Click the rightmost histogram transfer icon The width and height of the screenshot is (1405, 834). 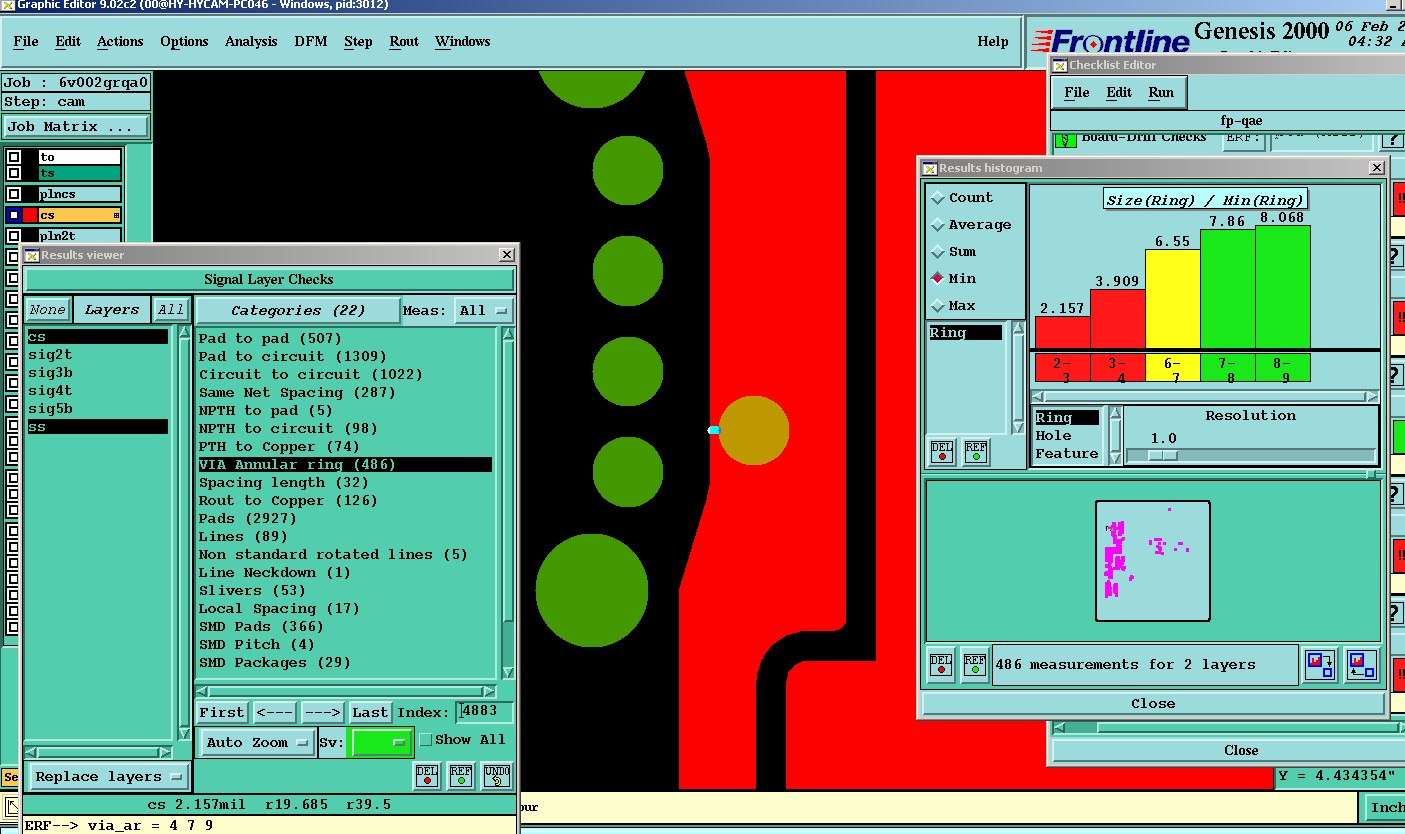(1361, 665)
